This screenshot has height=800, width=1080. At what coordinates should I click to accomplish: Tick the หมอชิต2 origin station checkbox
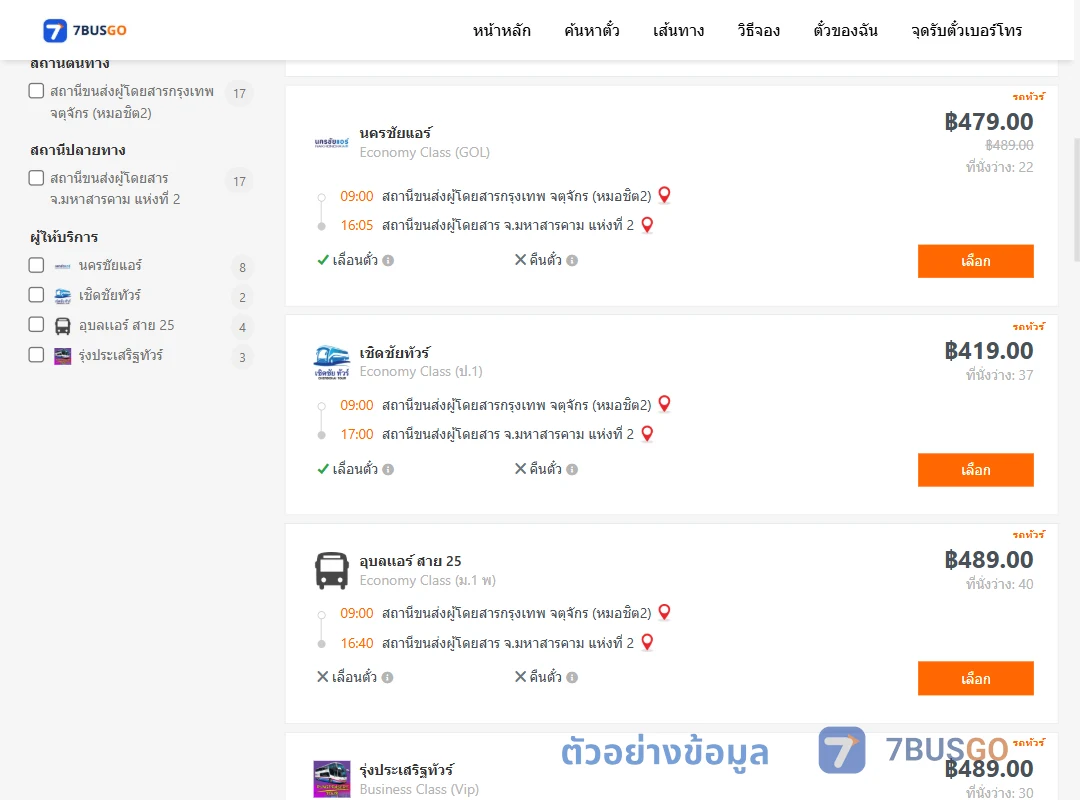(x=37, y=91)
